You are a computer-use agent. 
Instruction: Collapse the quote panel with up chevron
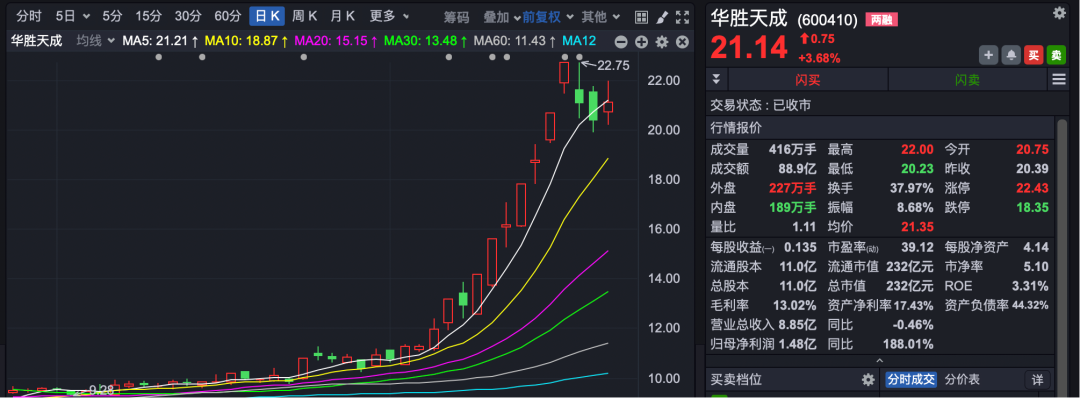[880, 361]
